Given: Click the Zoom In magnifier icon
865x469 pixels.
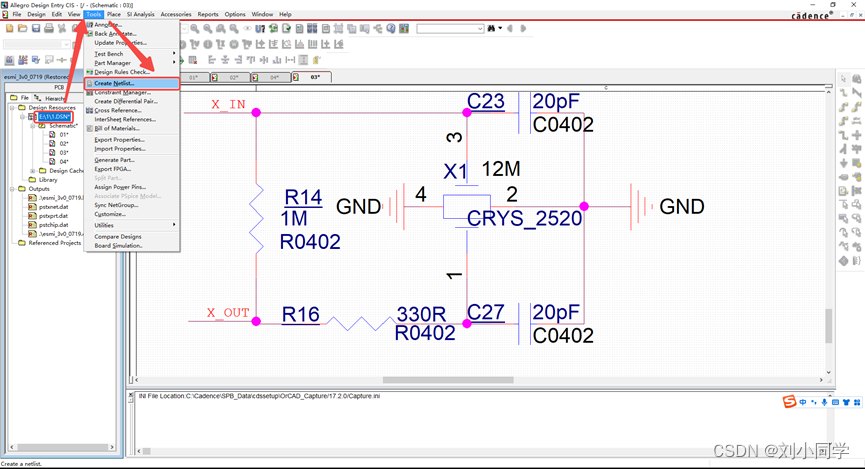Looking at the screenshot, I should pos(195,29).
